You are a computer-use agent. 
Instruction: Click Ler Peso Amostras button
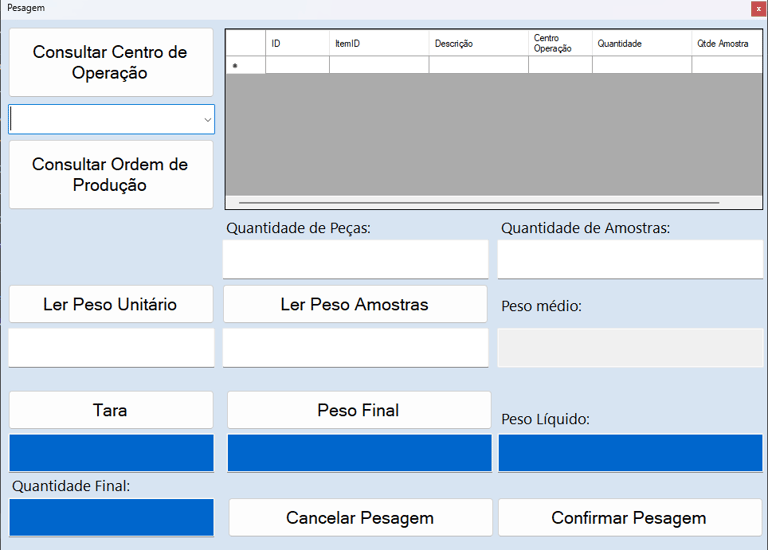[x=355, y=304]
